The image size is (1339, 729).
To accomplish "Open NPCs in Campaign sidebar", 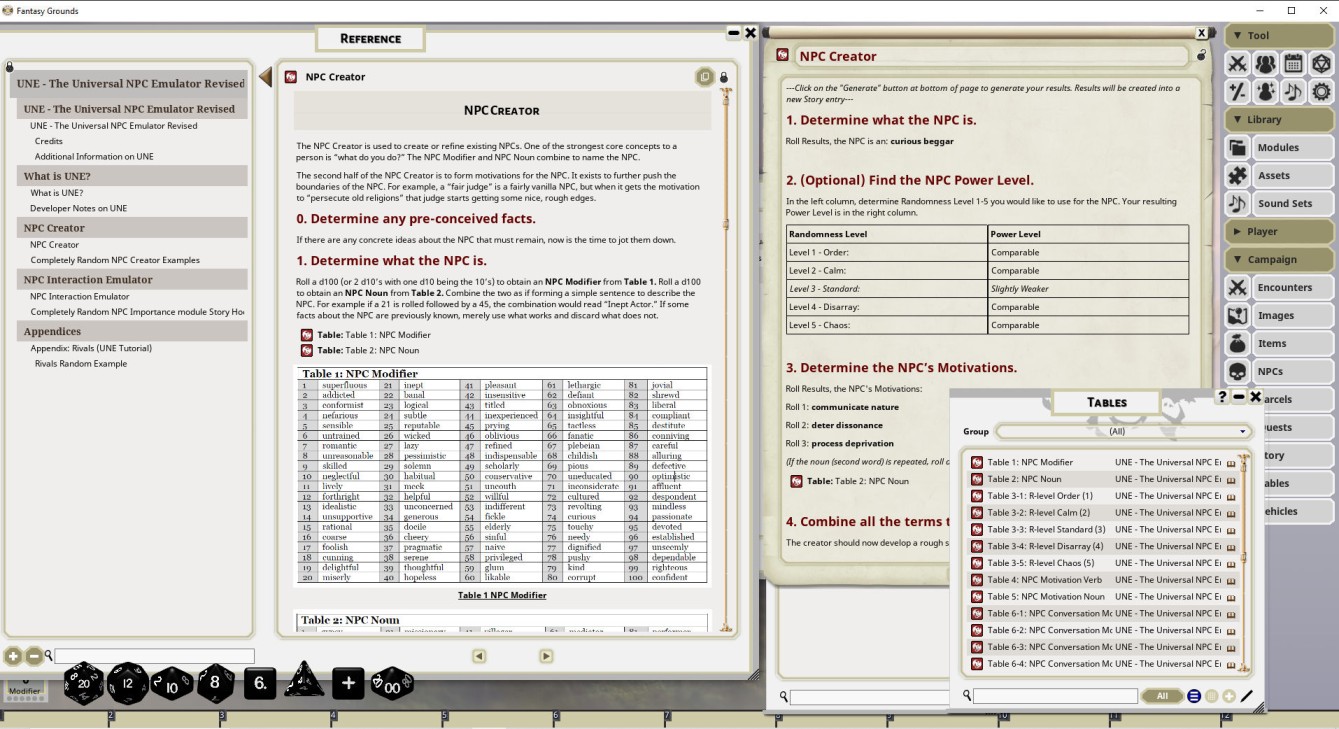I will coord(1279,371).
